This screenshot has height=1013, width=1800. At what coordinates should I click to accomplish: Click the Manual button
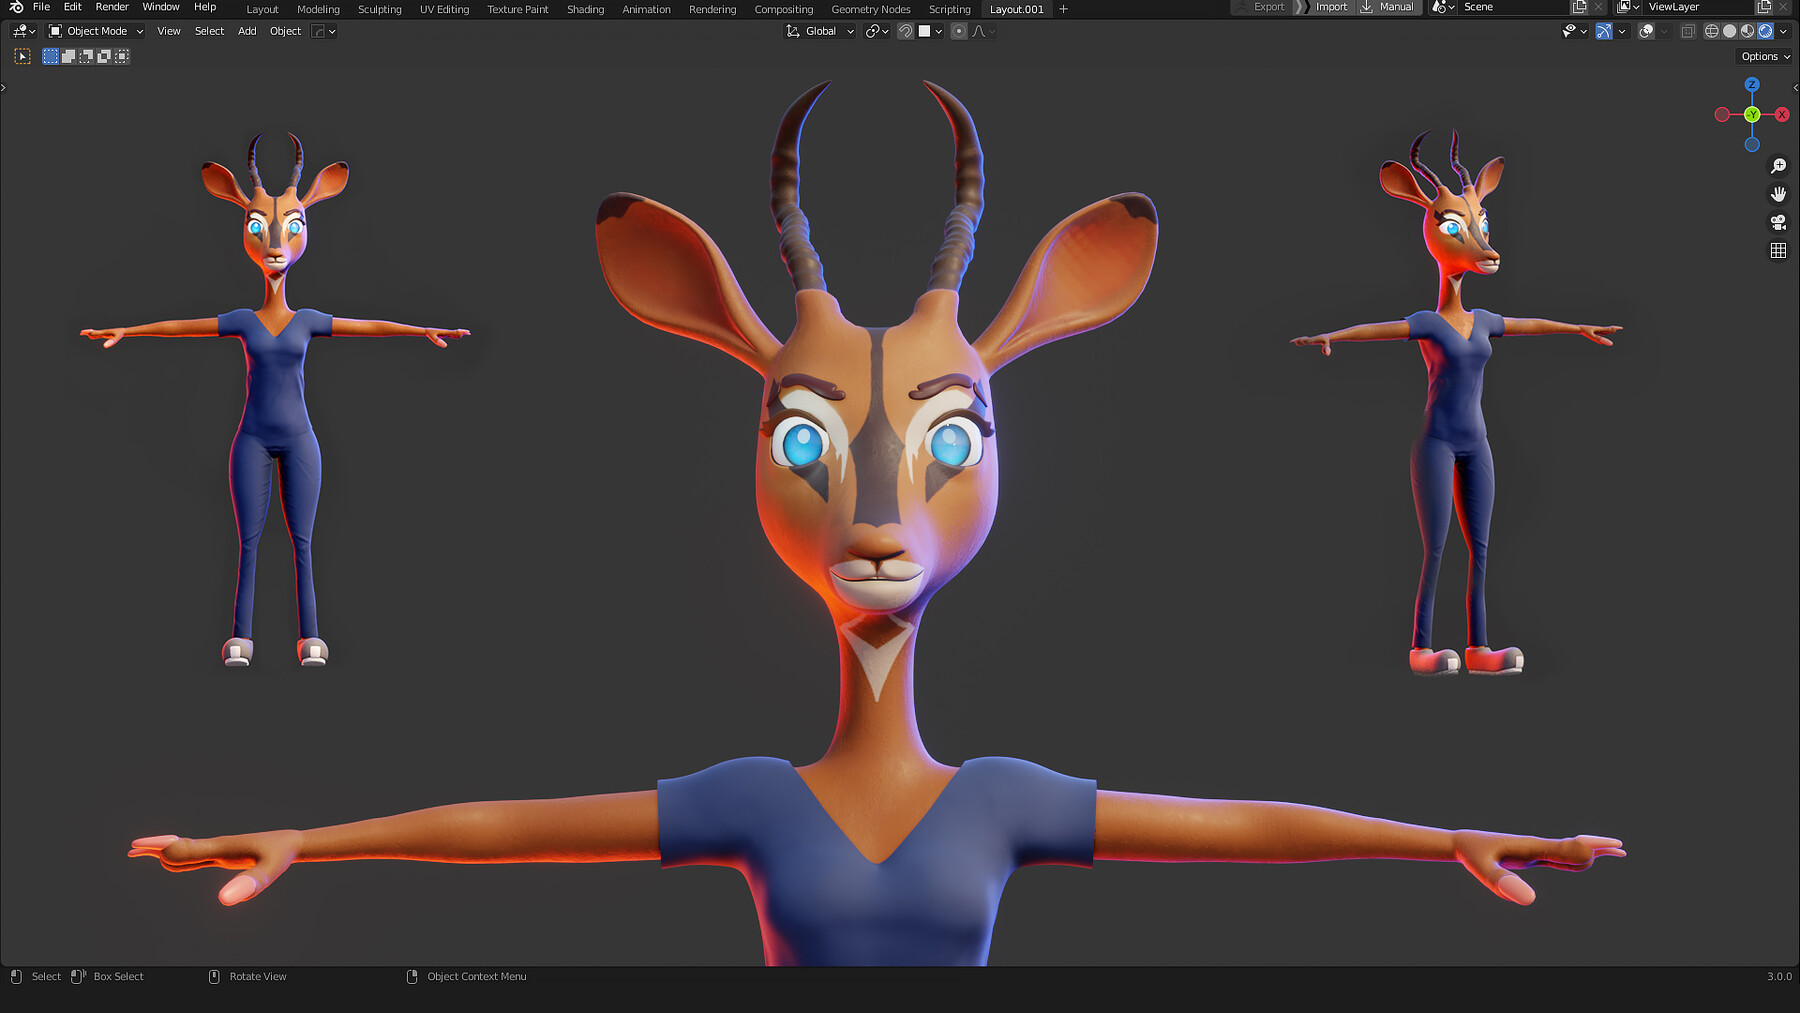click(x=1396, y=7)
